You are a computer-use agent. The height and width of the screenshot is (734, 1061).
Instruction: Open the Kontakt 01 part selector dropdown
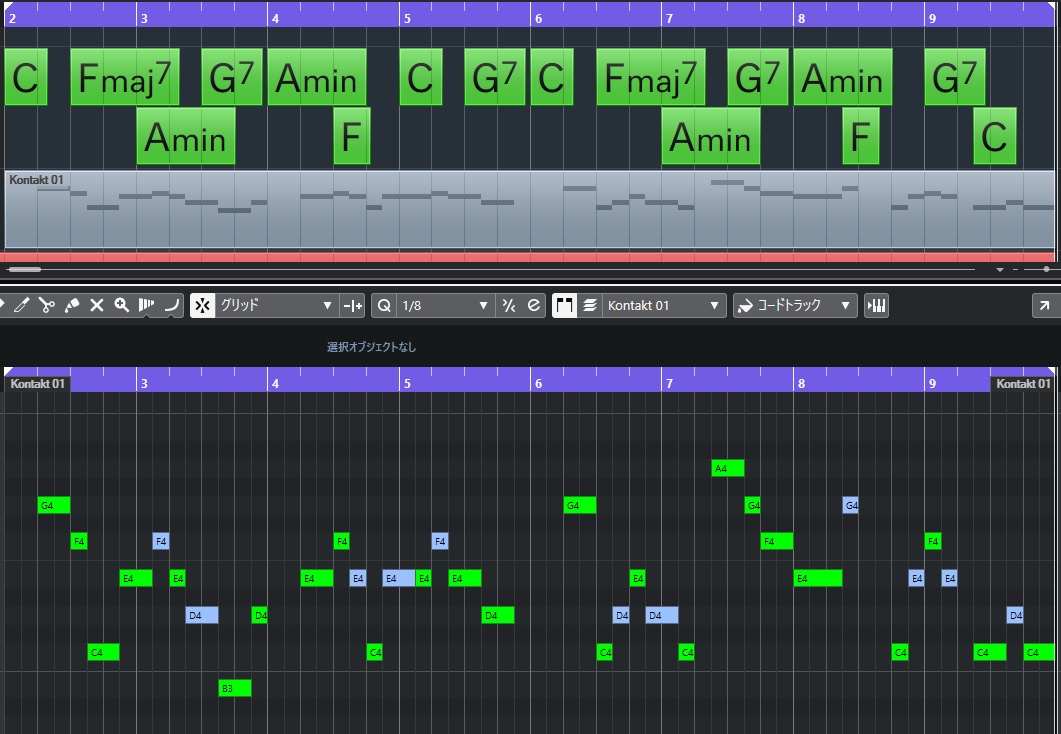tap(664, 306)
